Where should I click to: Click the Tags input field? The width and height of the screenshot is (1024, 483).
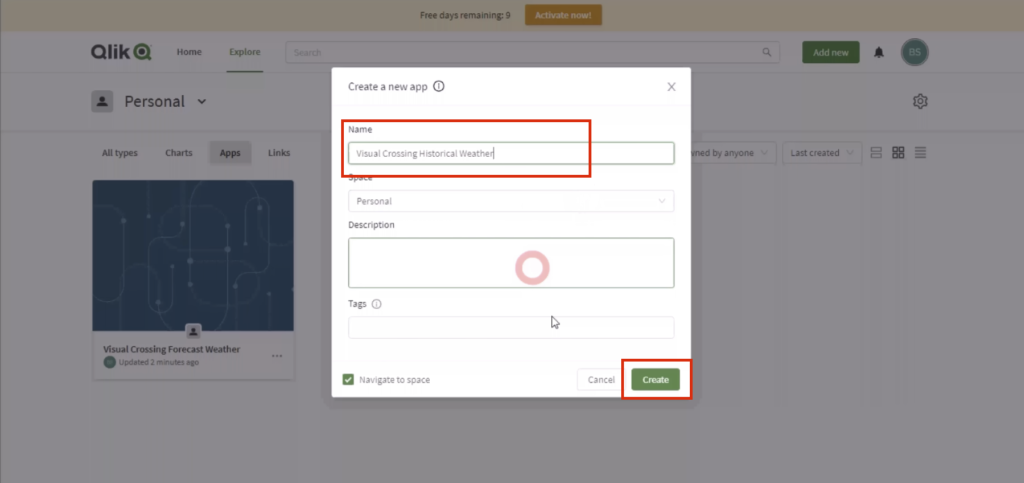[x=511, y=328]
